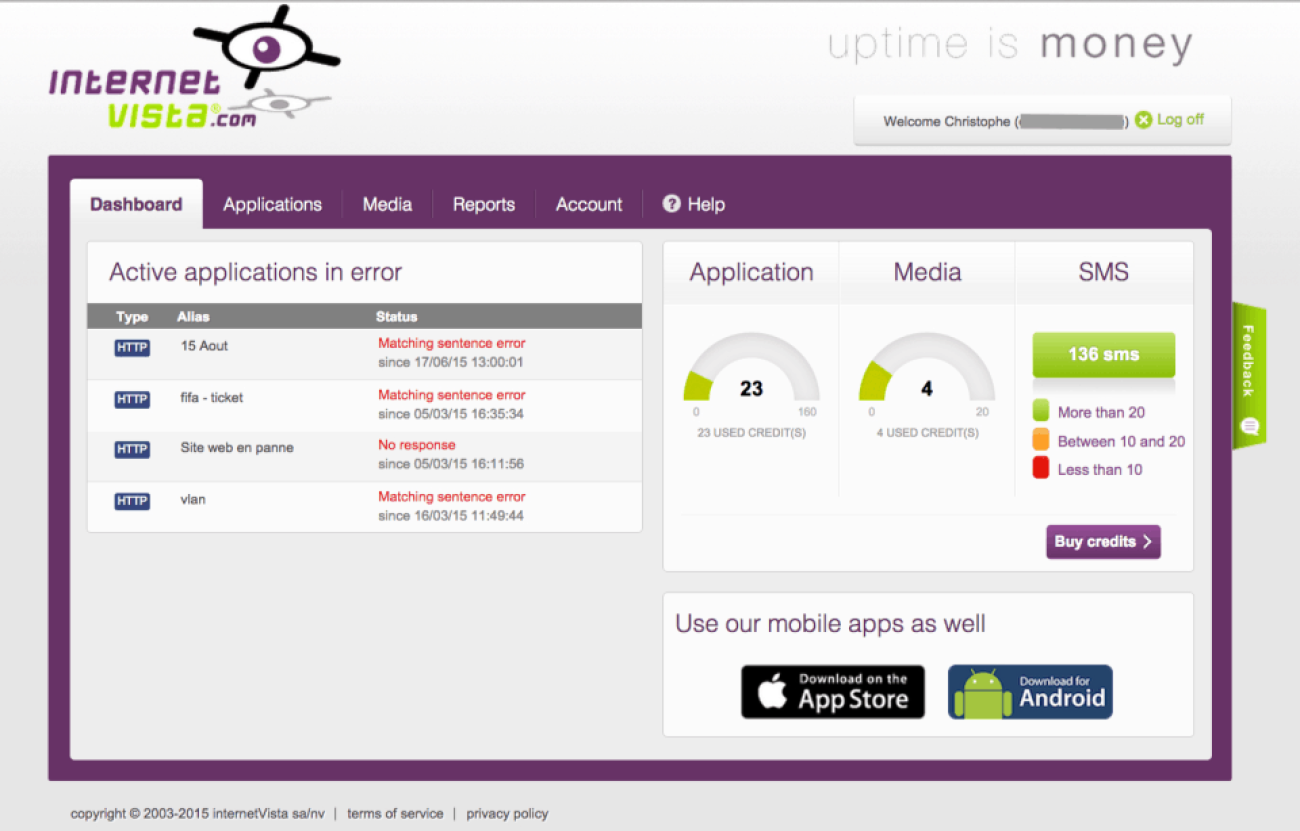The width and height of the screenshot is (1300, 831).
Task: Click the HTTP icon beside Site web en panne
Action: (x=131, y=449)
